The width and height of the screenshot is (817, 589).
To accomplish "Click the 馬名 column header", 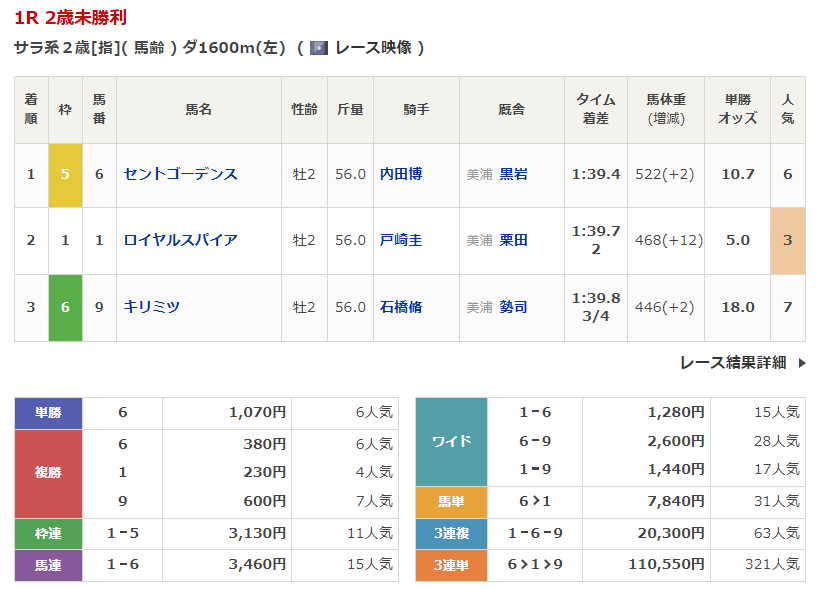I will [x=199, y=110].
